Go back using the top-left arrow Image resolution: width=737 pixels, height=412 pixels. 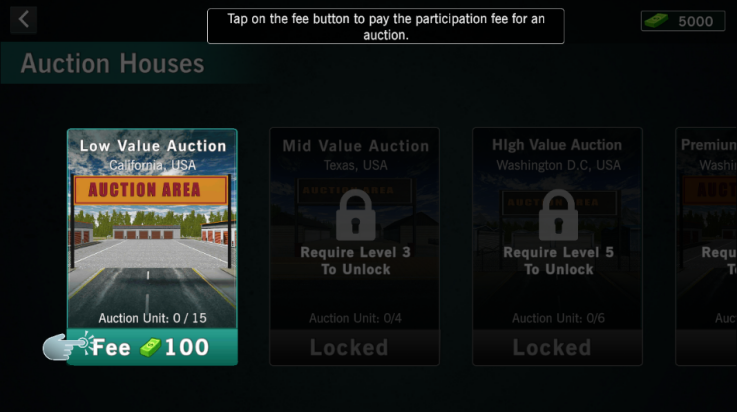24,20
